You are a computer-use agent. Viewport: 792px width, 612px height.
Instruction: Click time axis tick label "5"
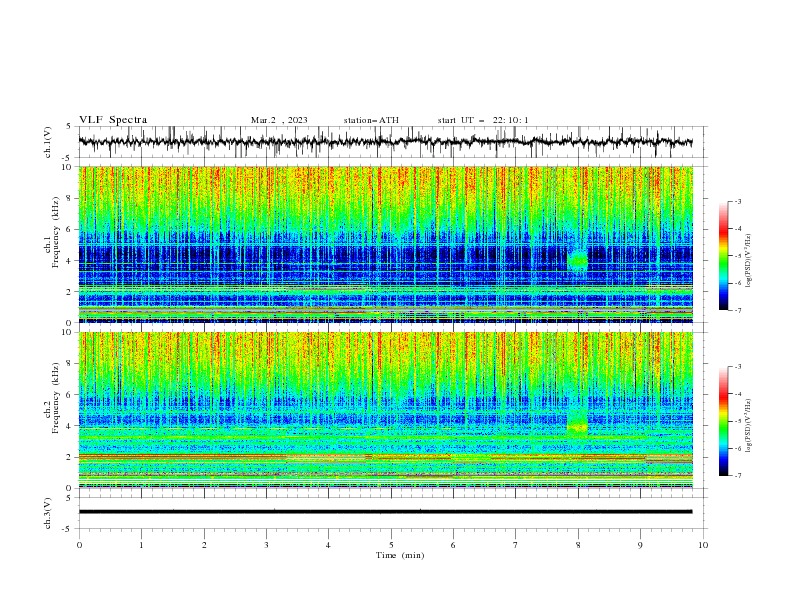[391, 545]
